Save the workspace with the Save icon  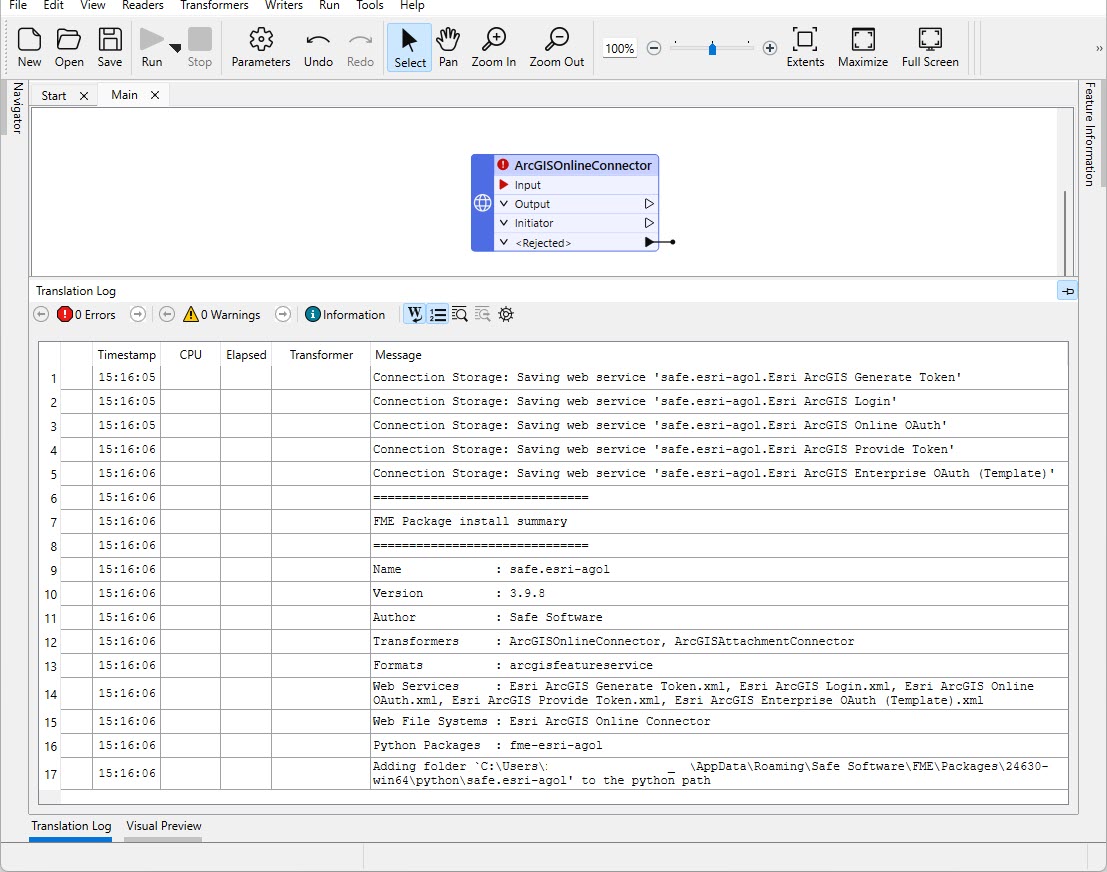(x=109, y=47)
